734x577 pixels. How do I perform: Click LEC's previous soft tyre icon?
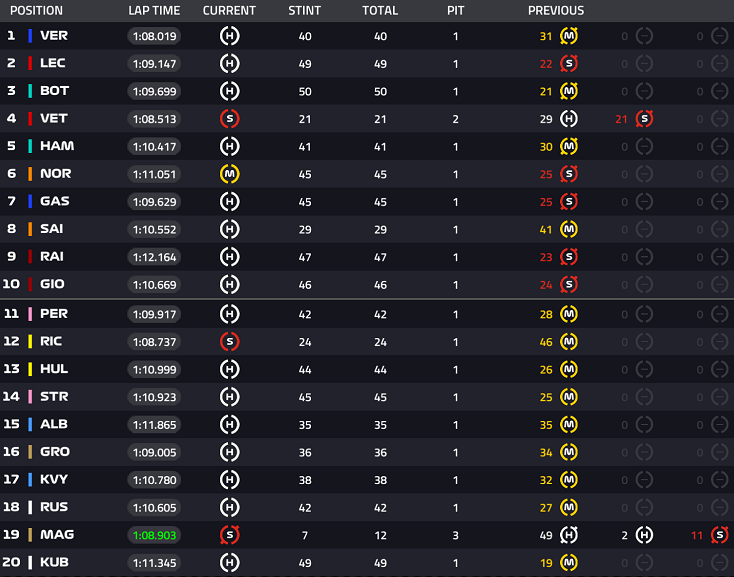pos(569,64)
